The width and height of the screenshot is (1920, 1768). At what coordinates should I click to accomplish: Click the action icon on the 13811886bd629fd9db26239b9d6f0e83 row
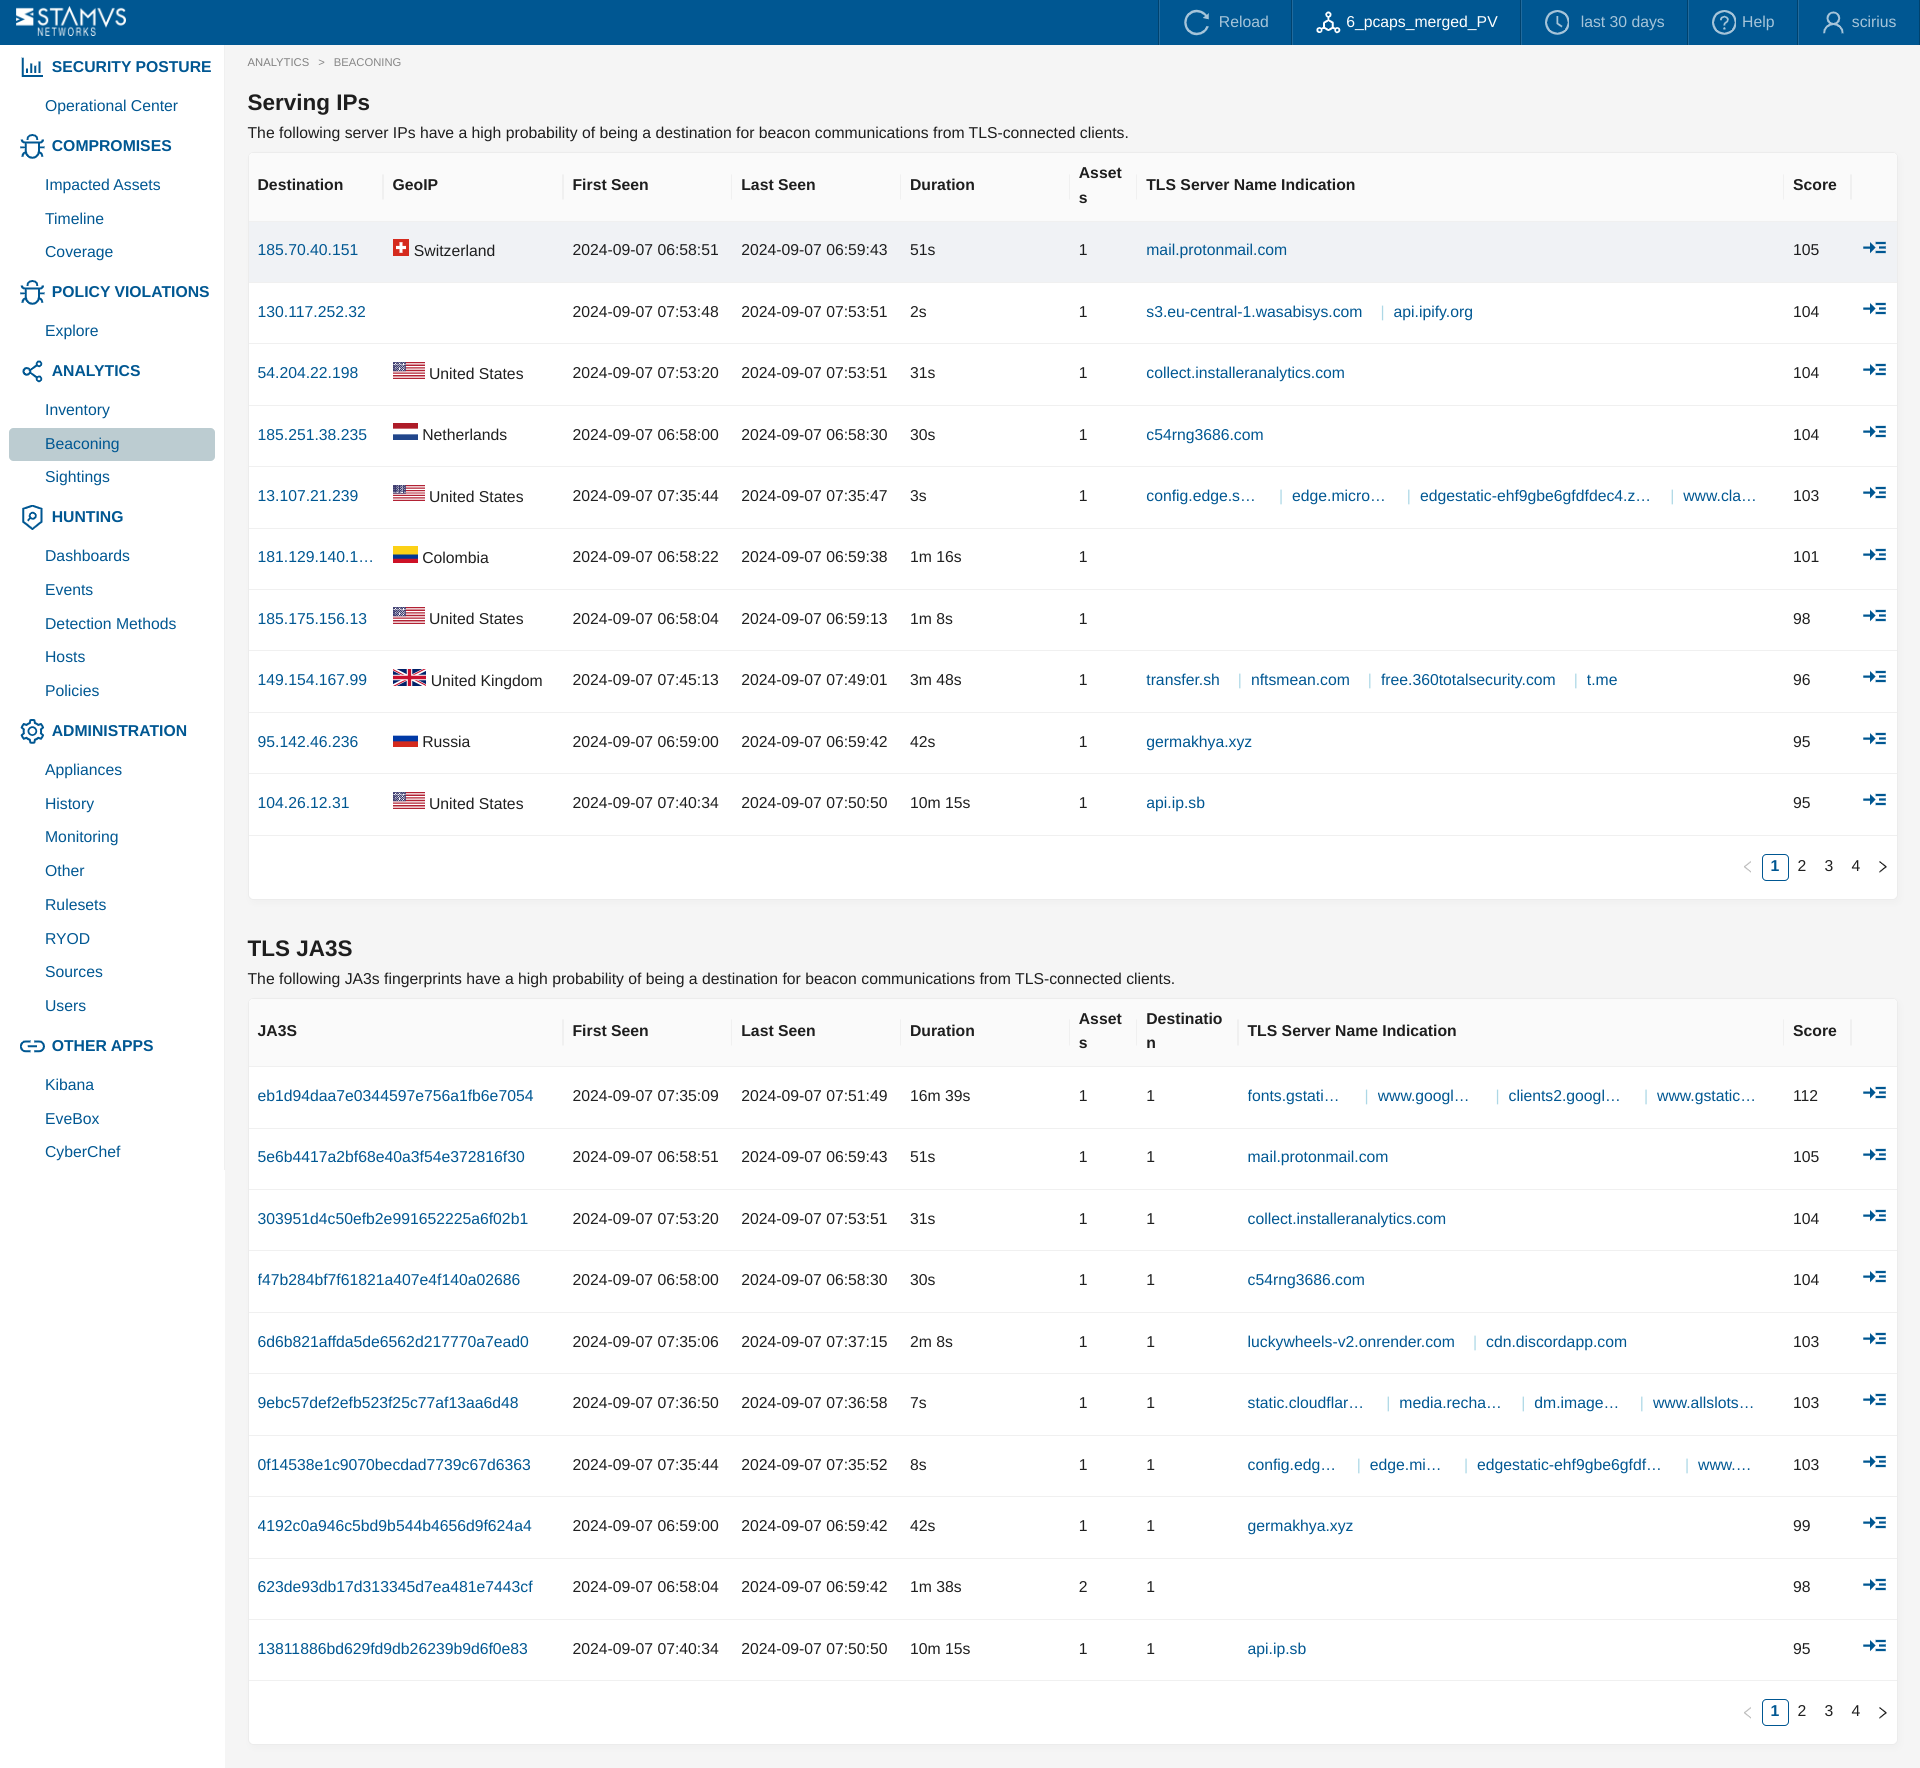tap(1874, 1647)
